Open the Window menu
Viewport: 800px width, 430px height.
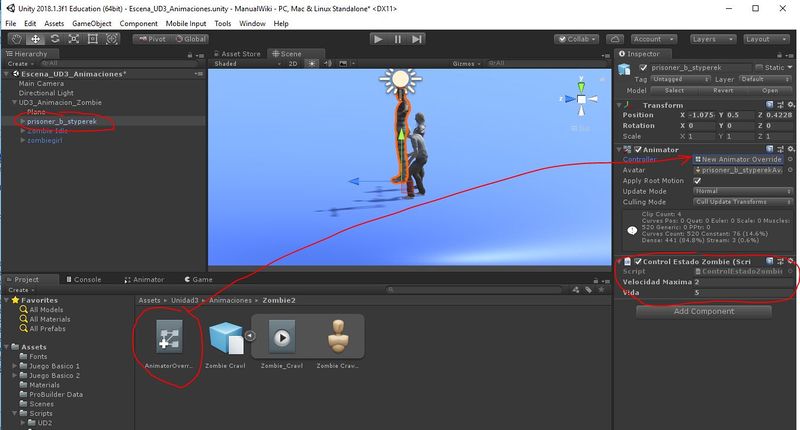[252, 23]
